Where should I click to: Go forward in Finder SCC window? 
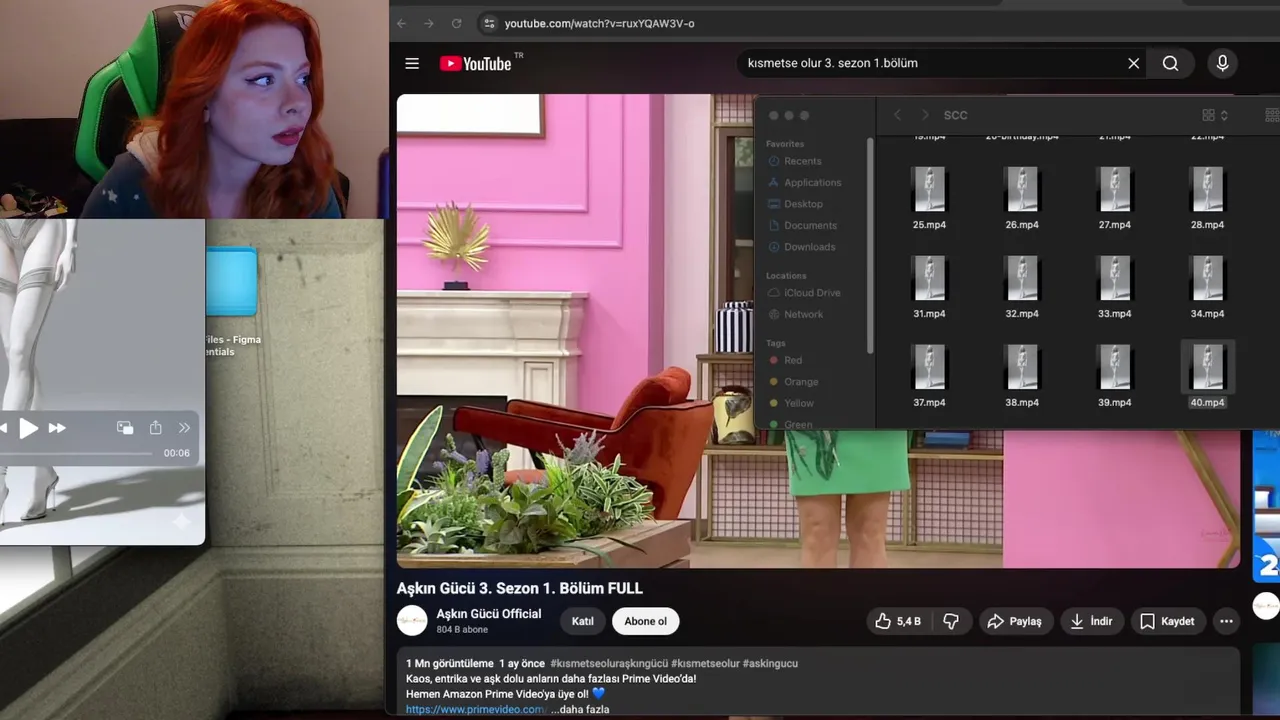tap(924, 115)
